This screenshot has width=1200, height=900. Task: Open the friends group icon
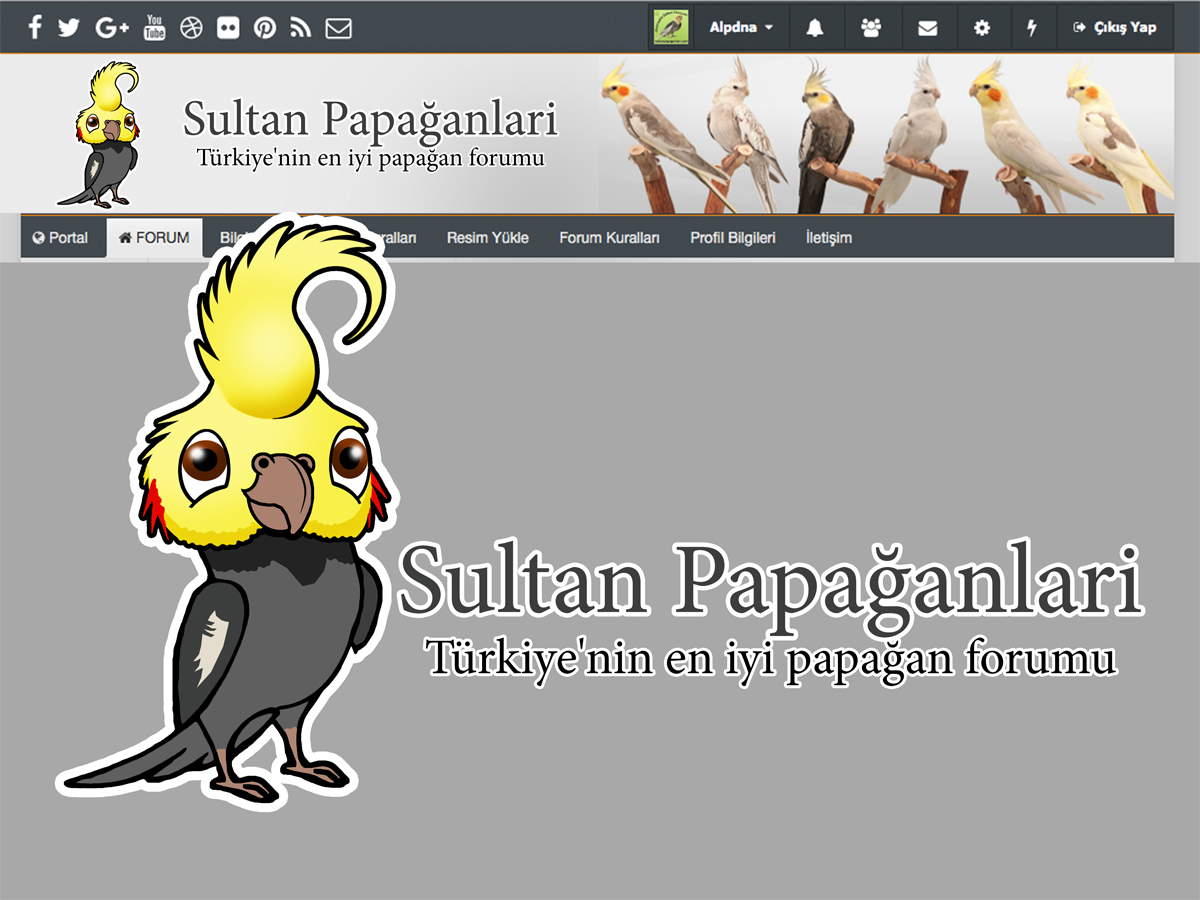(871, 27)
